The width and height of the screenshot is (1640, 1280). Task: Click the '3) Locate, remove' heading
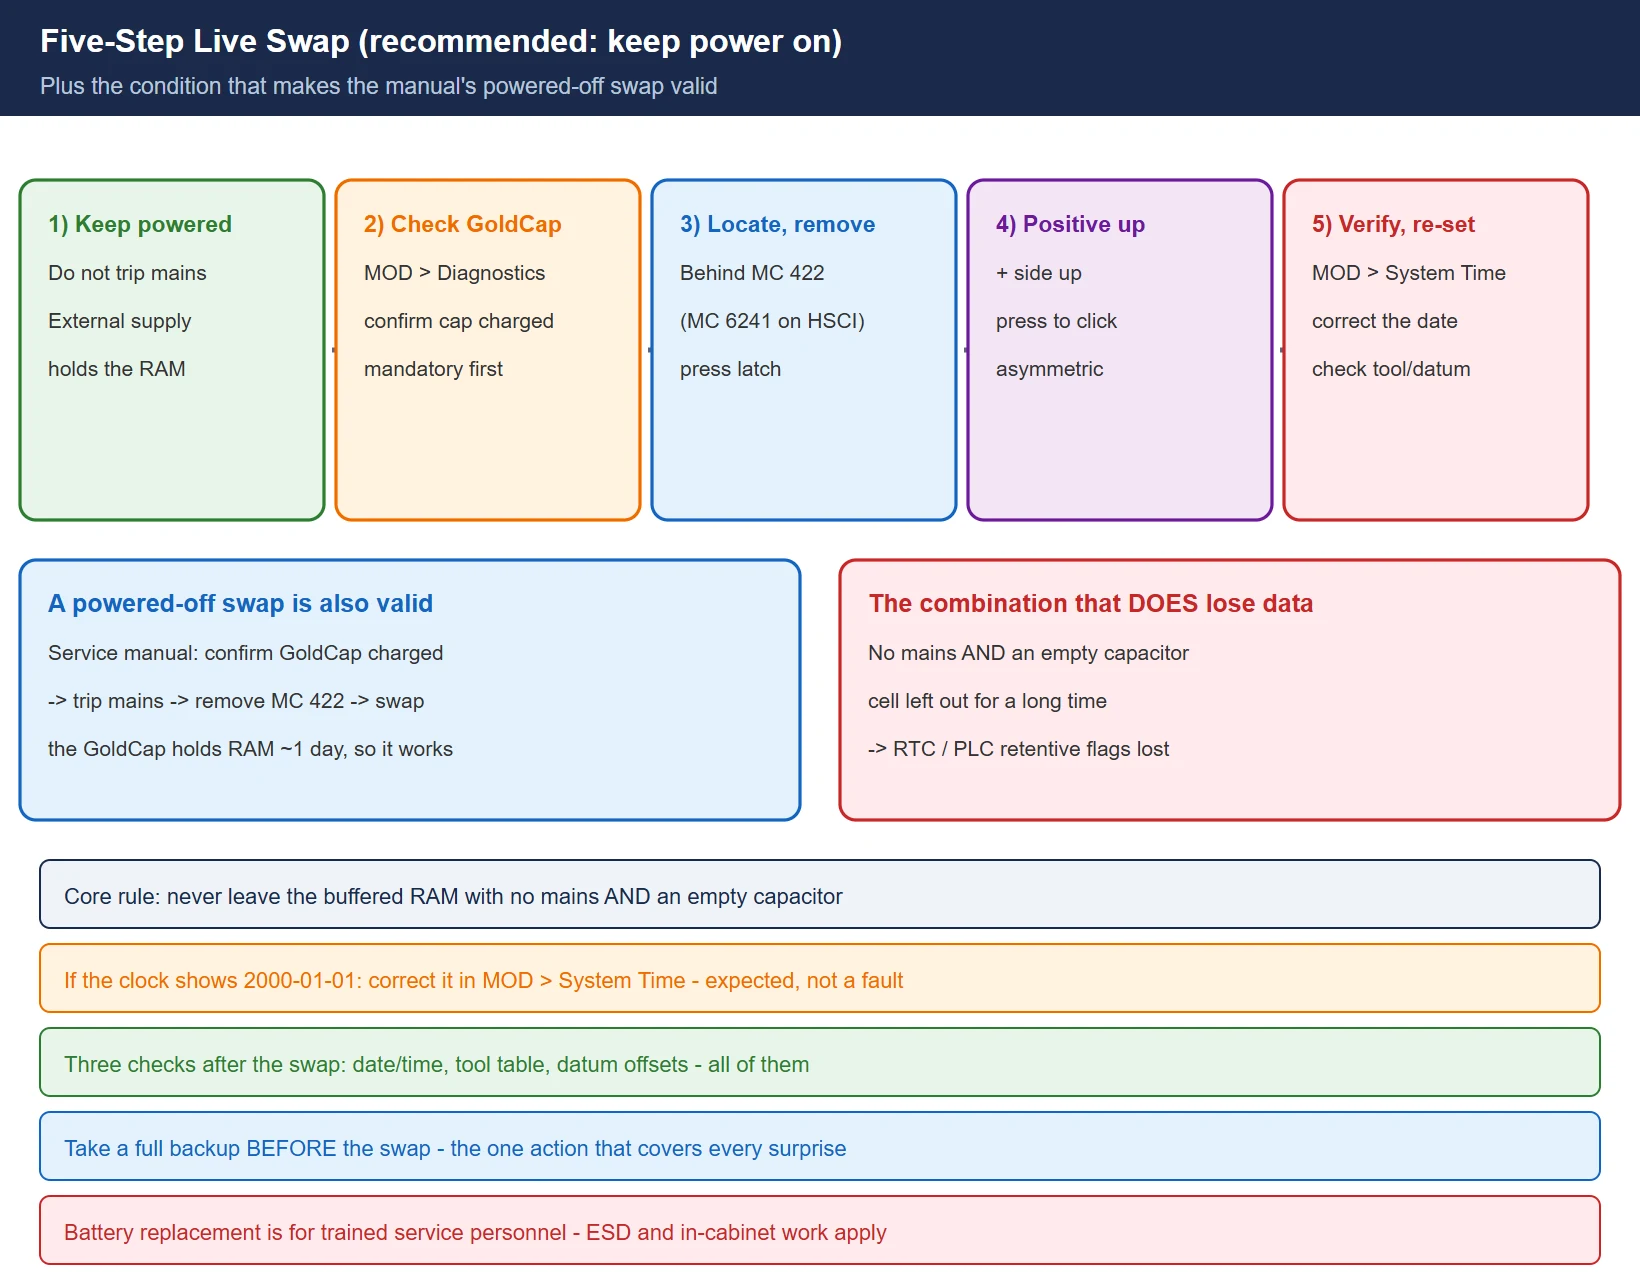[x=777, y=224]
